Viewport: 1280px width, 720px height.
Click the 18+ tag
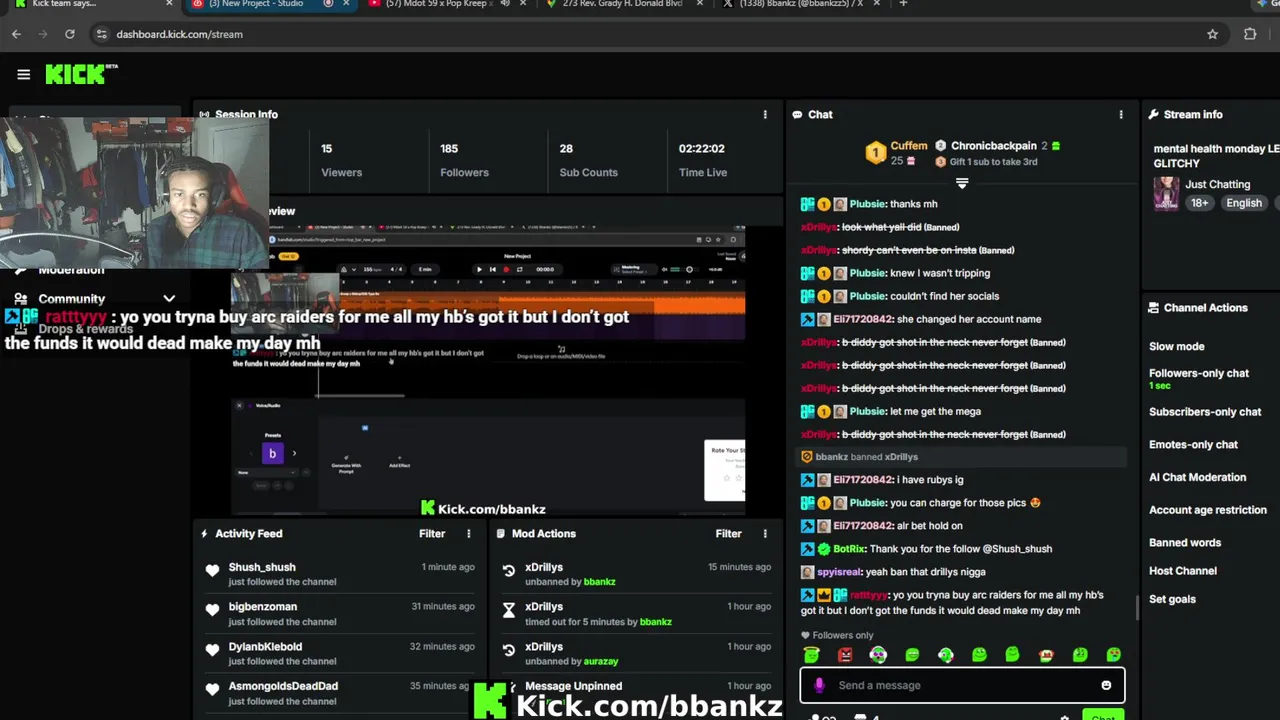click(x=1199, y=203)
